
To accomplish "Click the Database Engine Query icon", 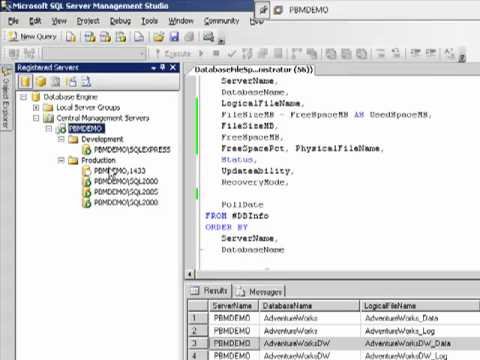I will [70, 37].
